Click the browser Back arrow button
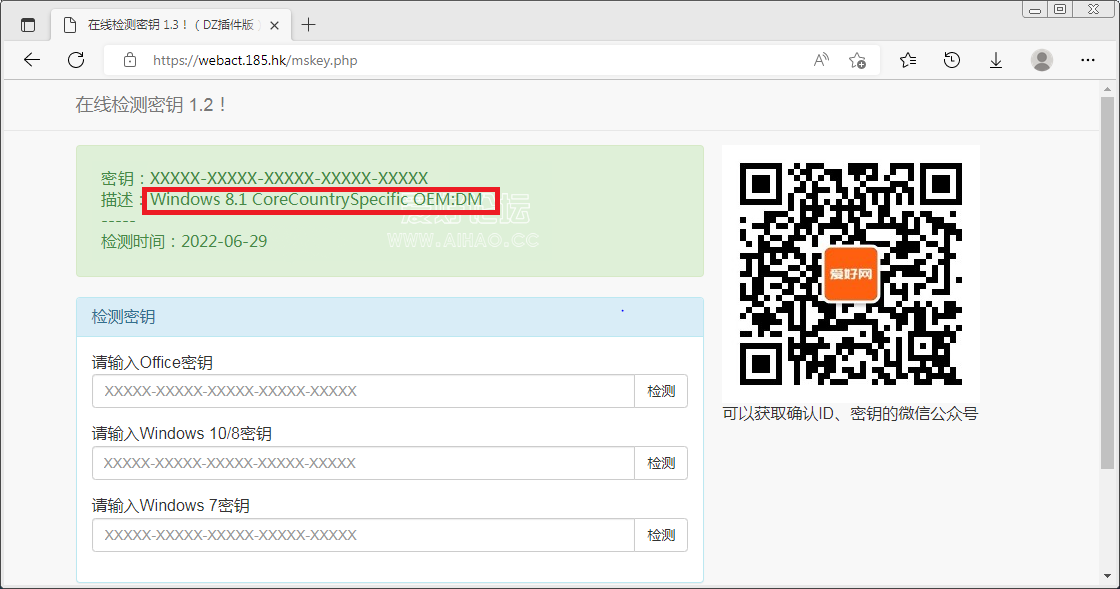1120x589 pixels. coord(32,60)
